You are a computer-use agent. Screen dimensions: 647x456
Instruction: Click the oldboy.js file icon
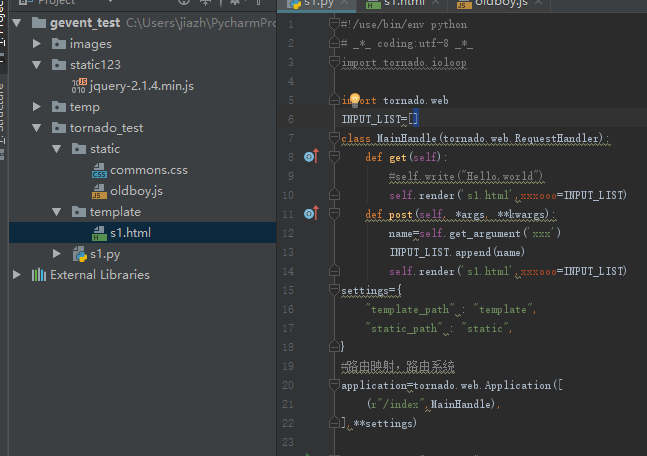(99, 190)
